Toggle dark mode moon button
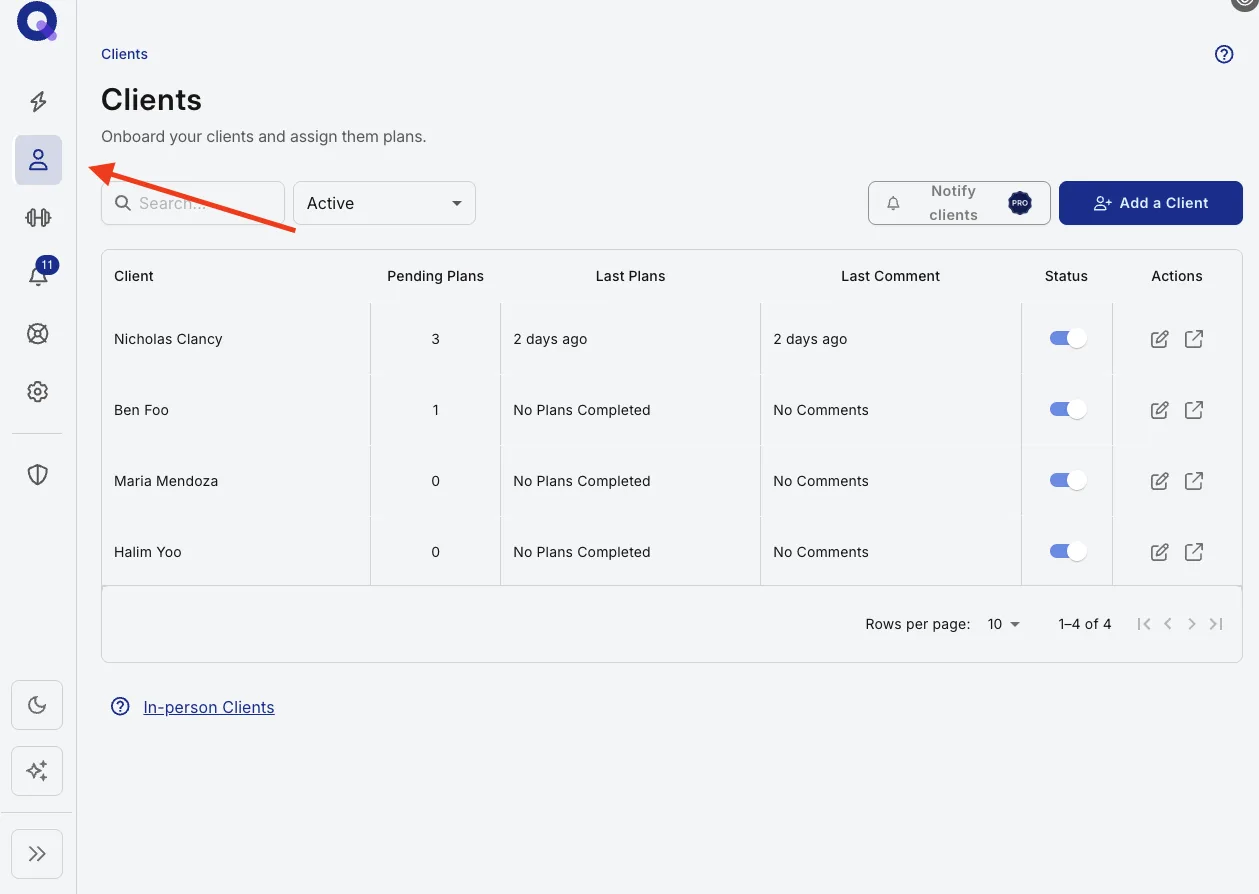The height and width of the screenshot is (894, 1259). pyautogui.click(x=37, y=705)
